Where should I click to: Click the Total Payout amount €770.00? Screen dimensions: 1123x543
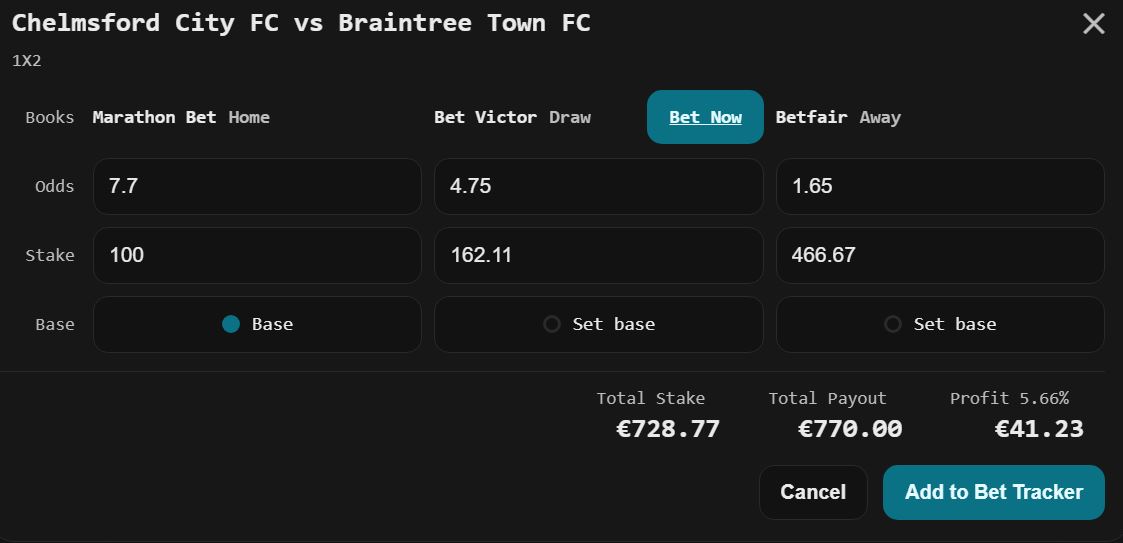[x=850, y=429]
